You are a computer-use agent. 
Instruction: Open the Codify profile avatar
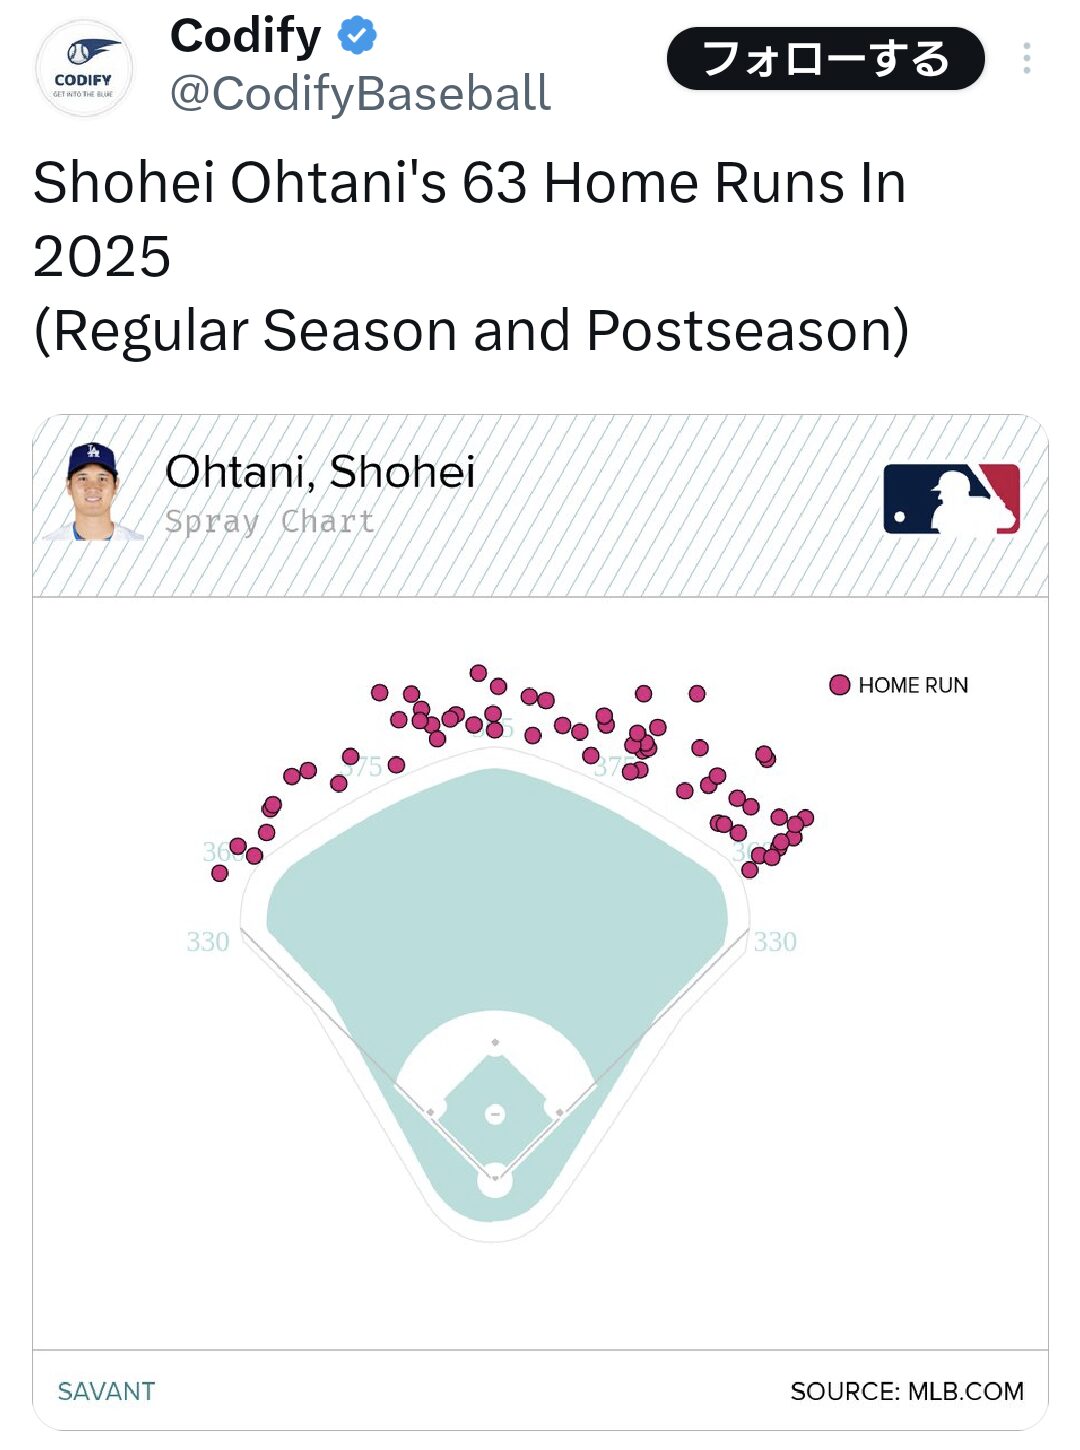(x=84, y=69)
